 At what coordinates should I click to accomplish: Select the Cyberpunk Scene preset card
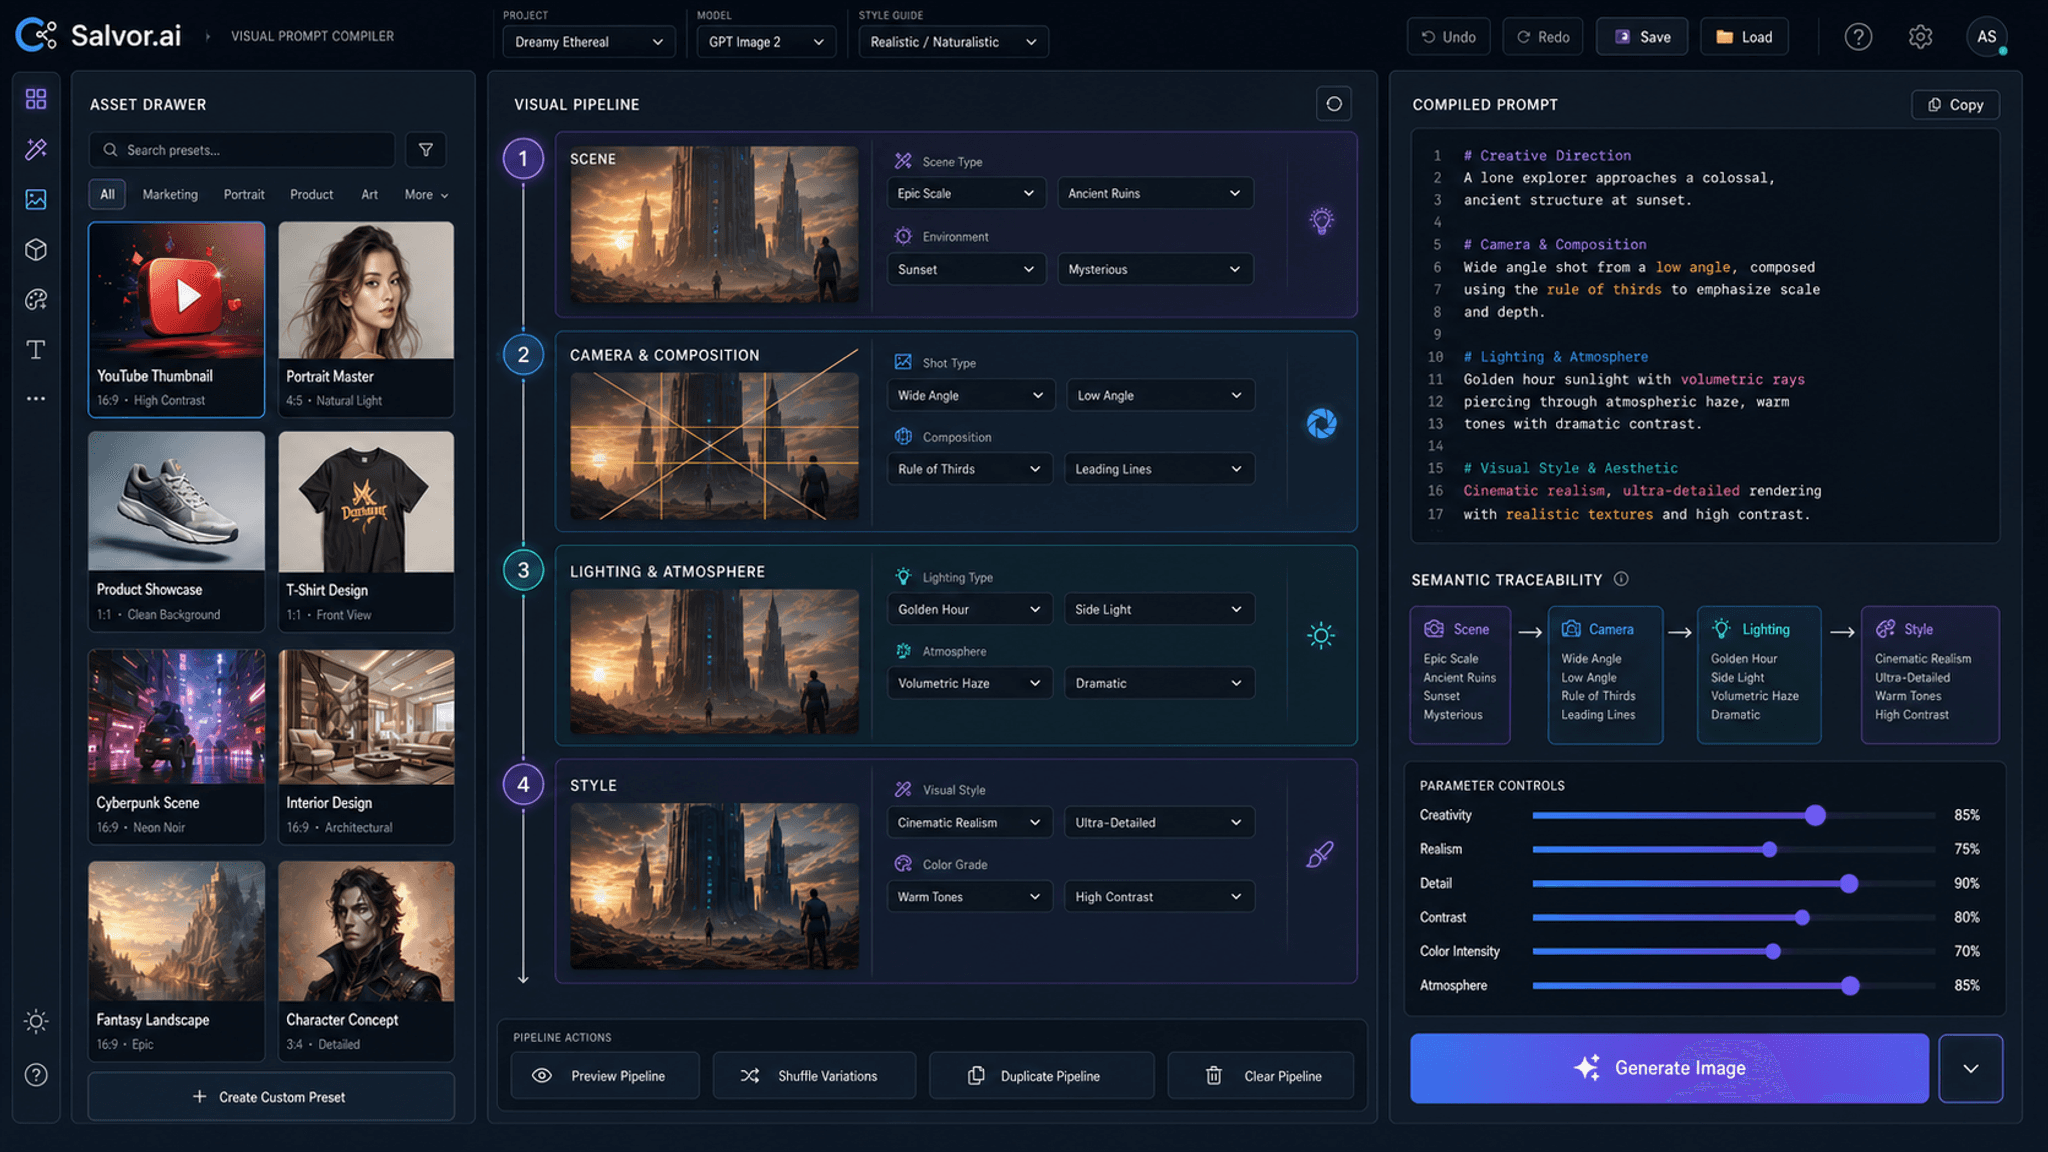coord(176,746)
